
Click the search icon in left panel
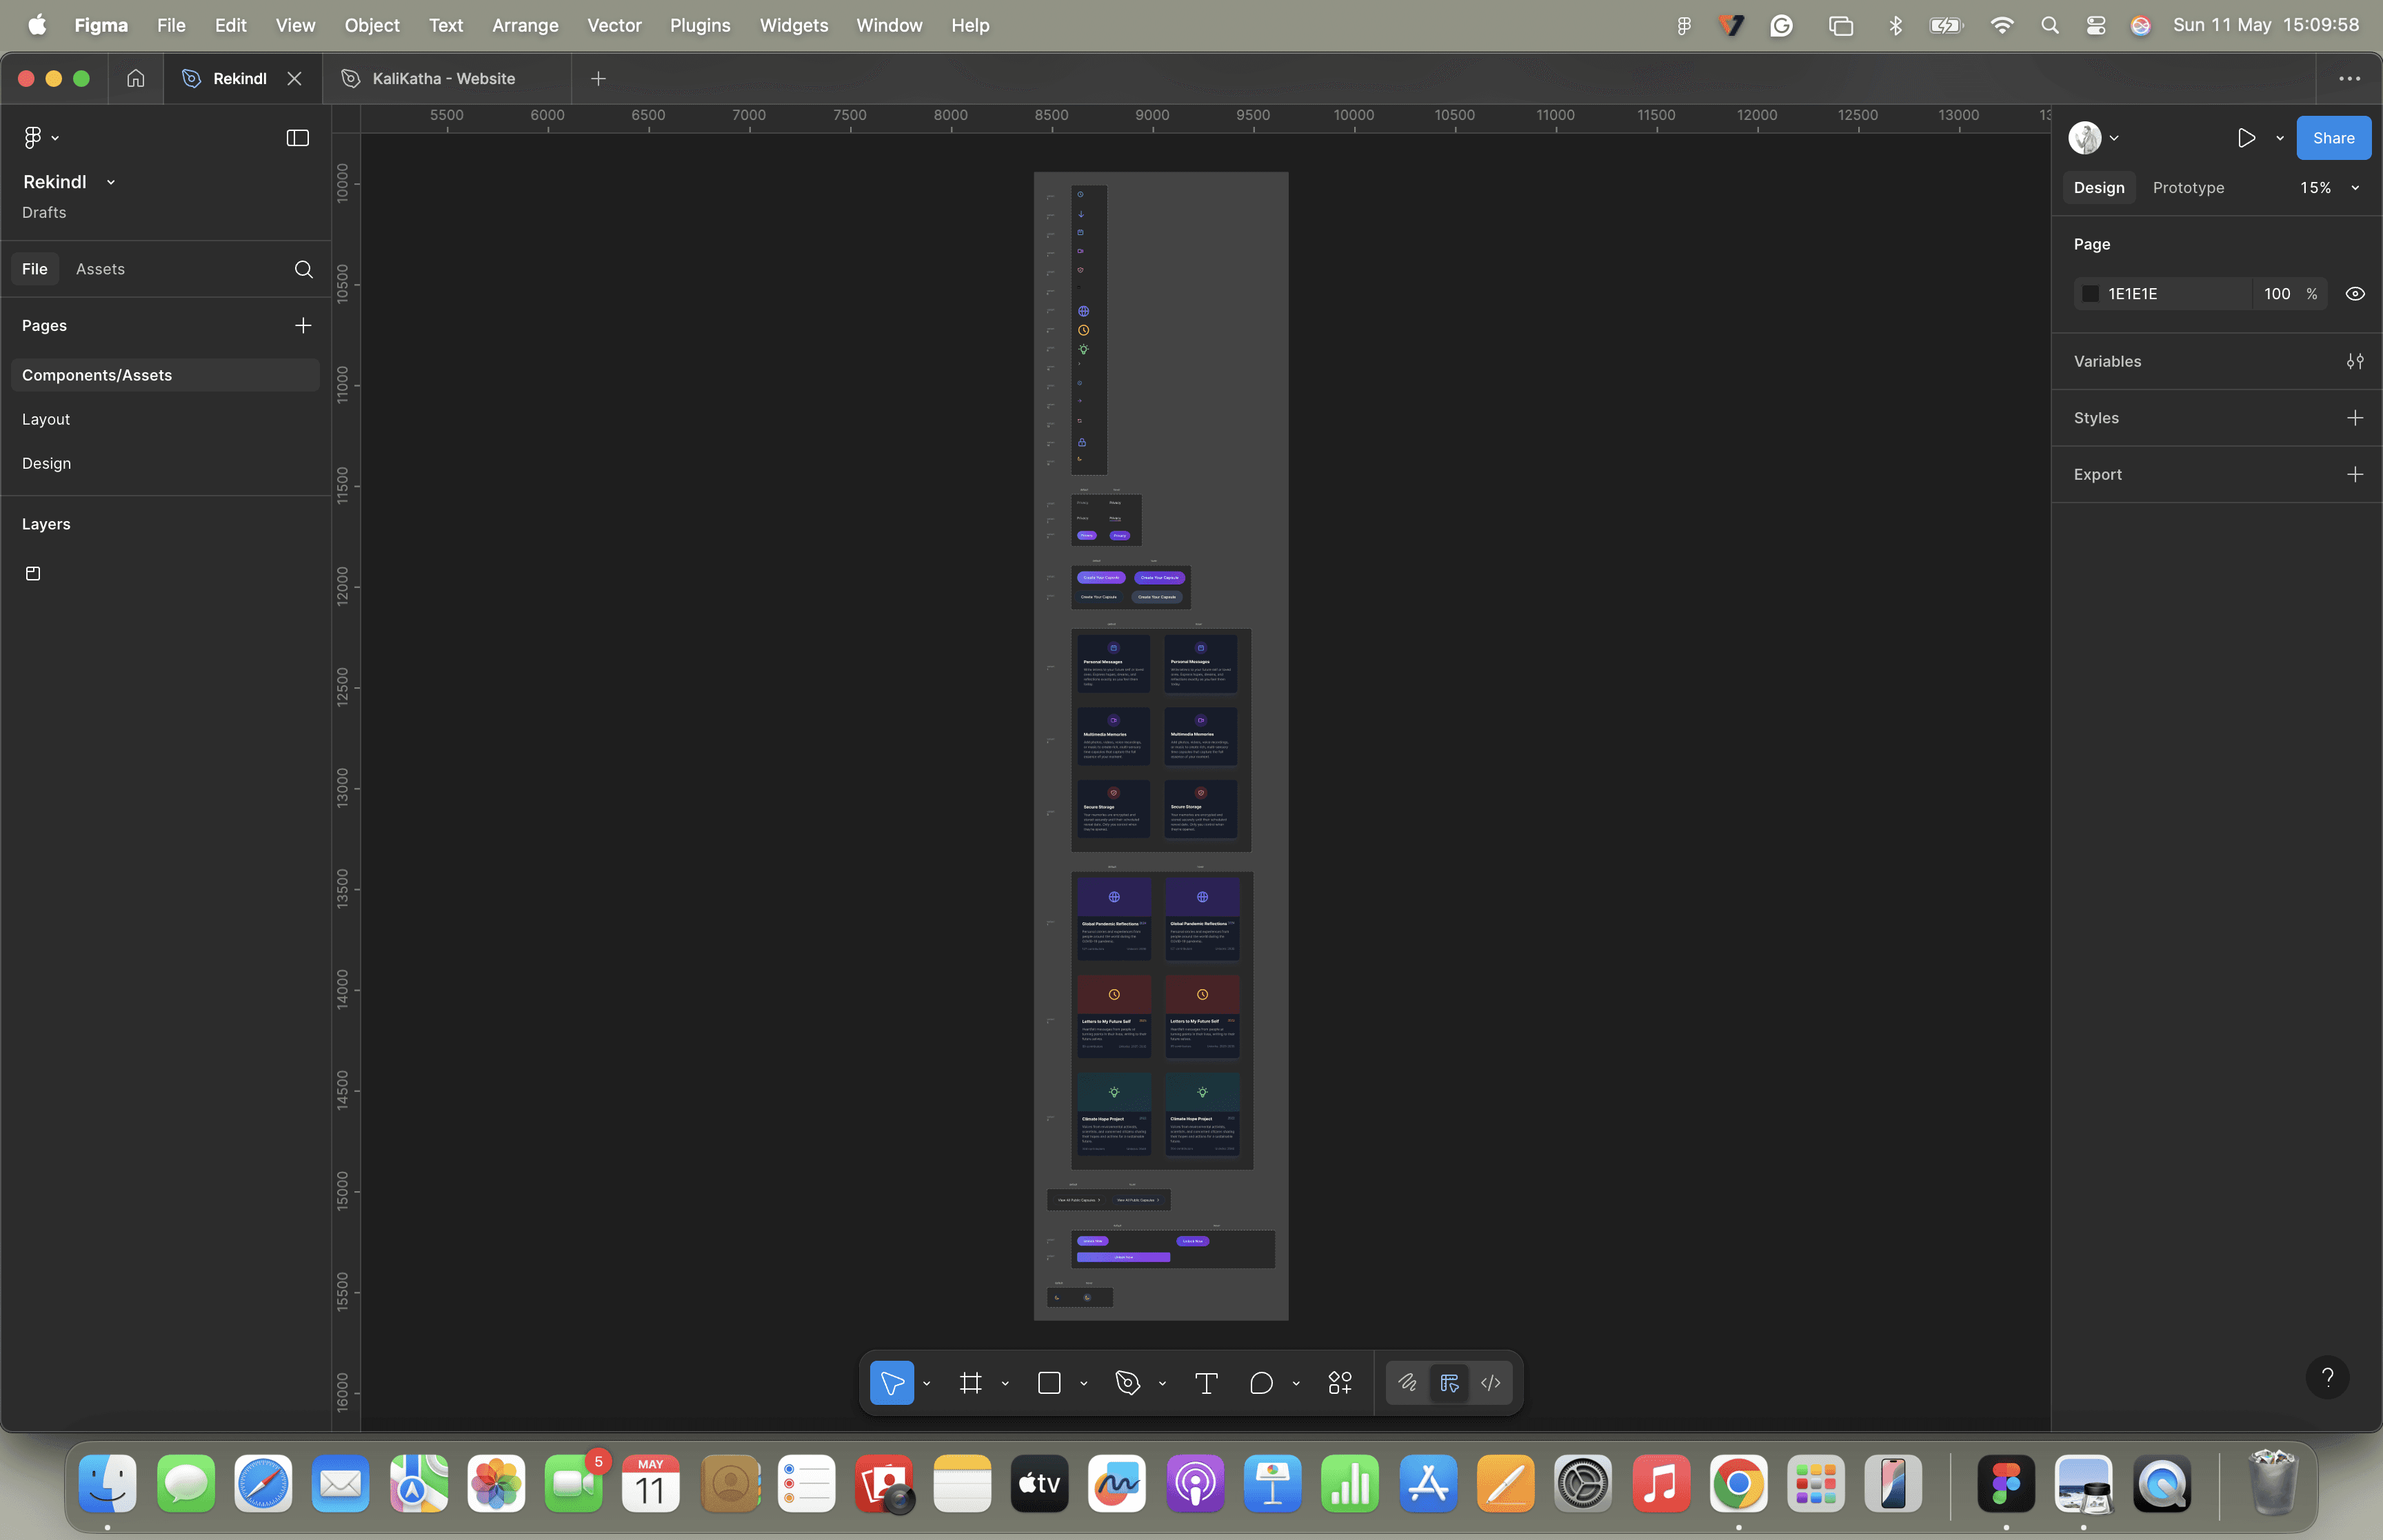click(303, 269)
